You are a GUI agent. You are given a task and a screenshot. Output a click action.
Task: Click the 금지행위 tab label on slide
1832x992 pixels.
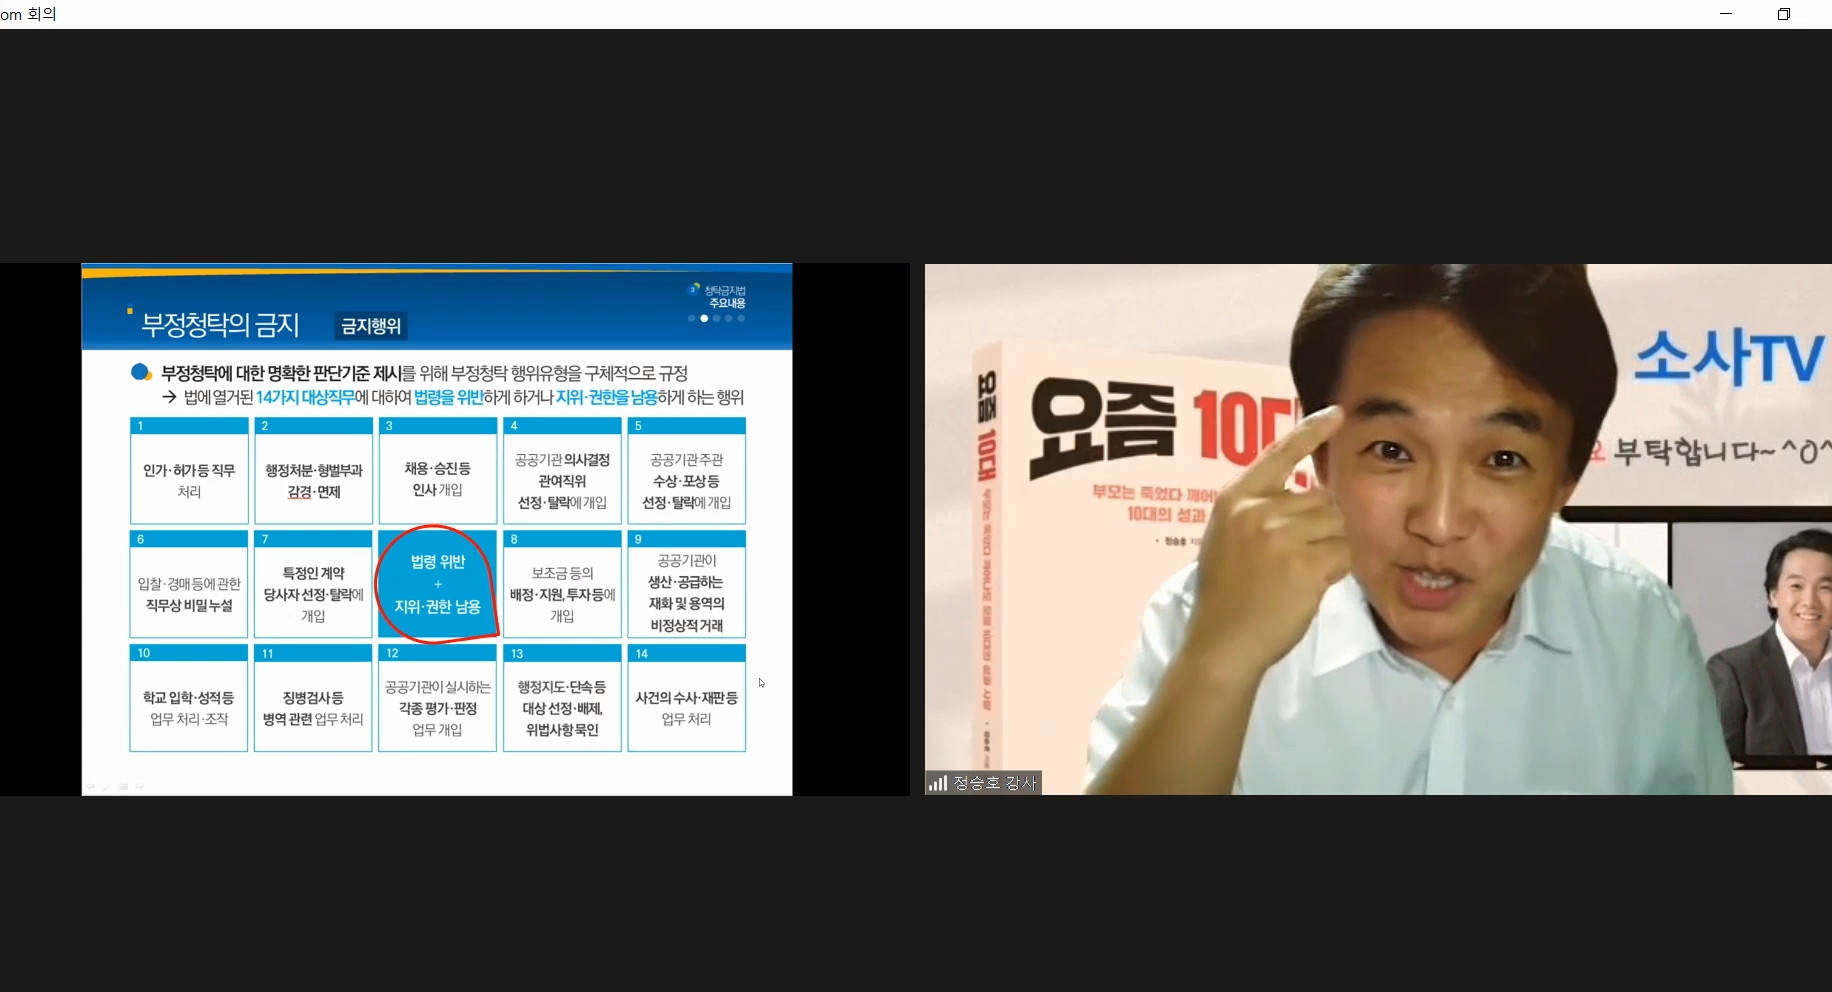point(371,326)
